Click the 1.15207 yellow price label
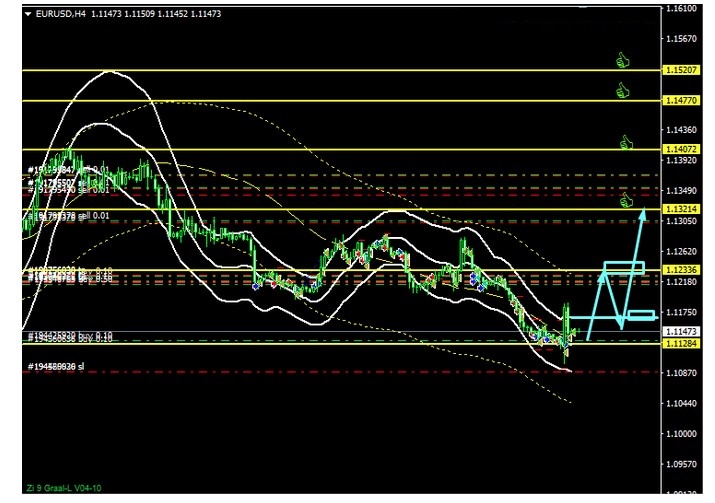The width and height of the screenshot is (715, 503). [x=678, y=70]
